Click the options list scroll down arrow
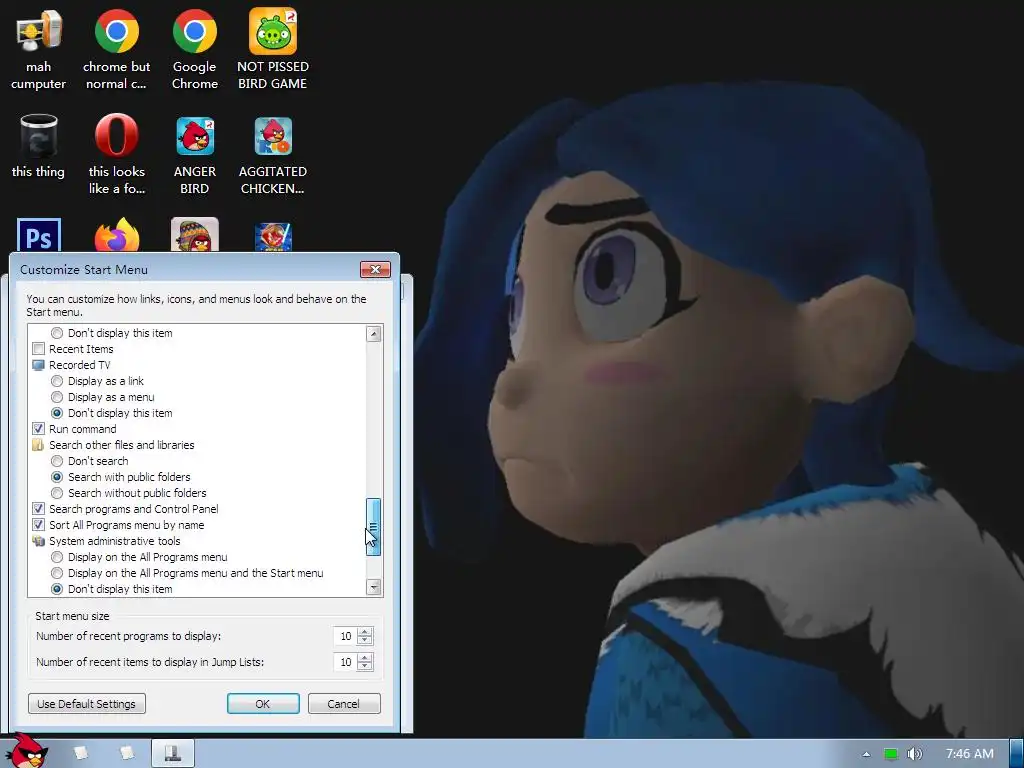 click(x=374, y=587)
